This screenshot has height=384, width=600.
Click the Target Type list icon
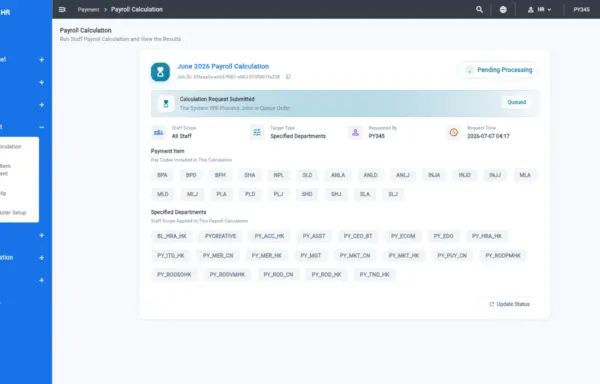tap(257, 132)
